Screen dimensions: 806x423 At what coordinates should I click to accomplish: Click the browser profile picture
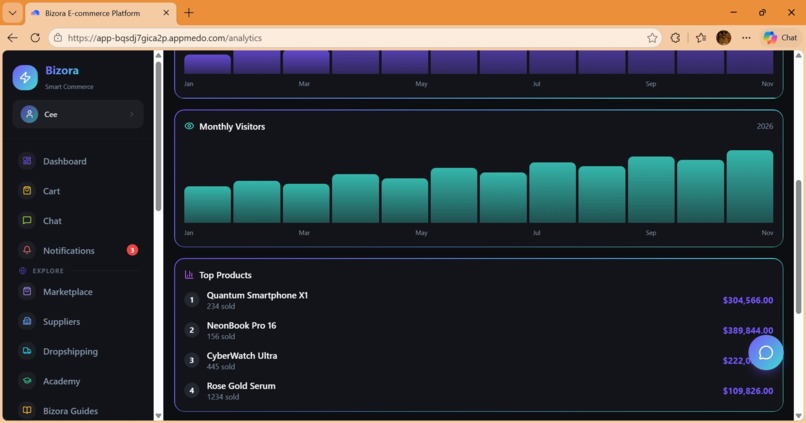click(723, 38)
